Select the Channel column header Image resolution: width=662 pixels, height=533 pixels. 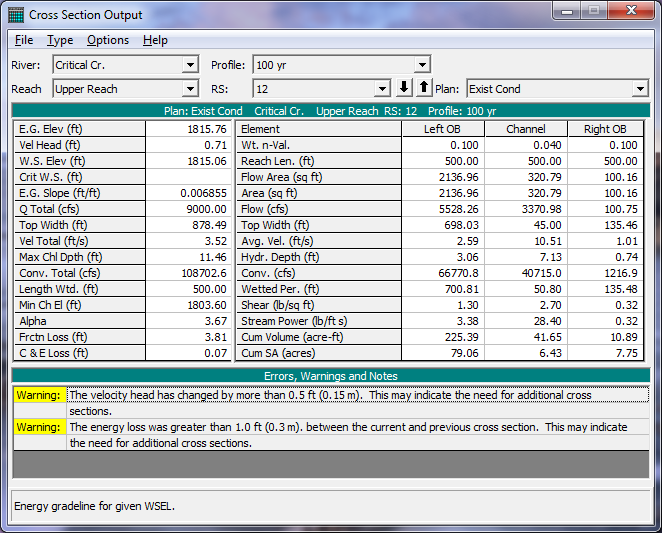pos(526,129)
